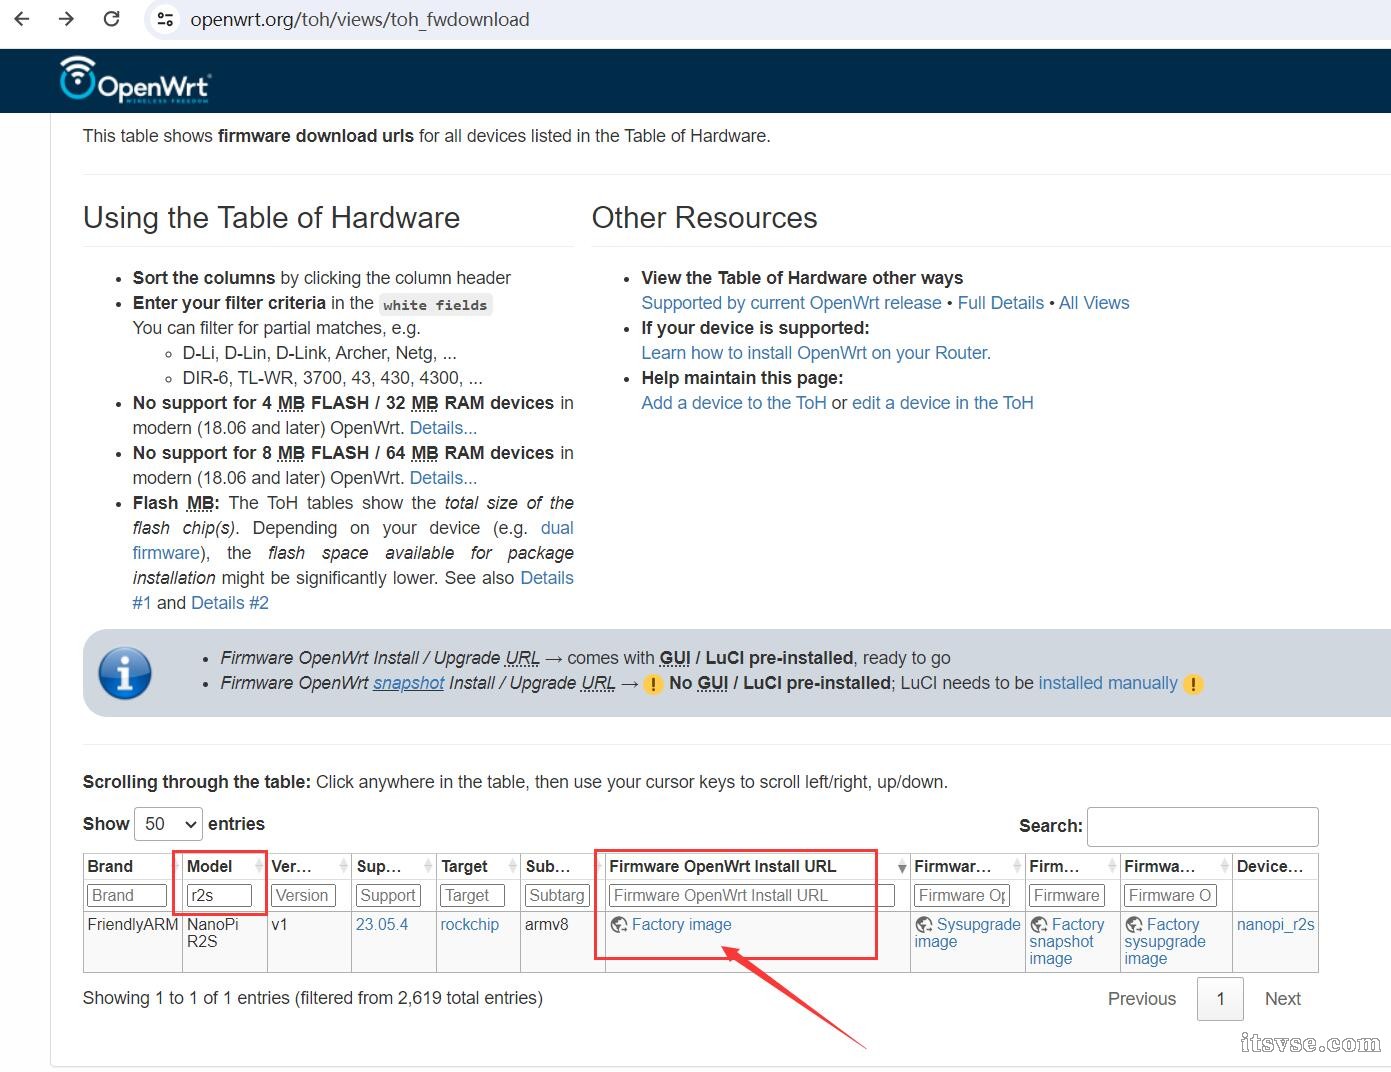Viewport: 1391px width, 1072px height.
Task: Open the nanopi_r2s device link
Action: point(1276,925)
